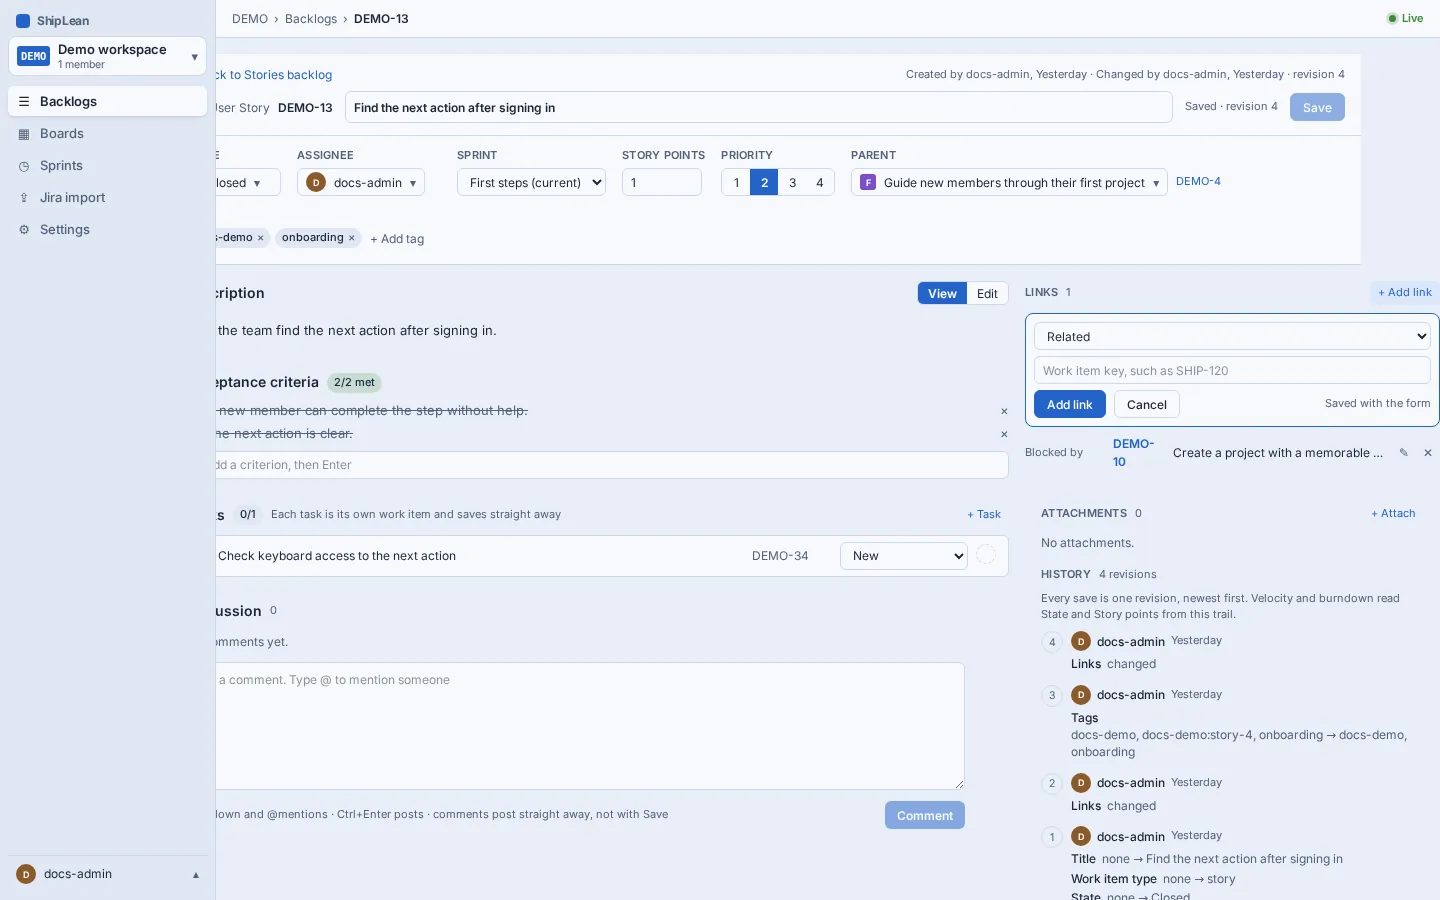Click the work item key input field
Viewport: 1440px width, 900px height.
(1232, 371)
